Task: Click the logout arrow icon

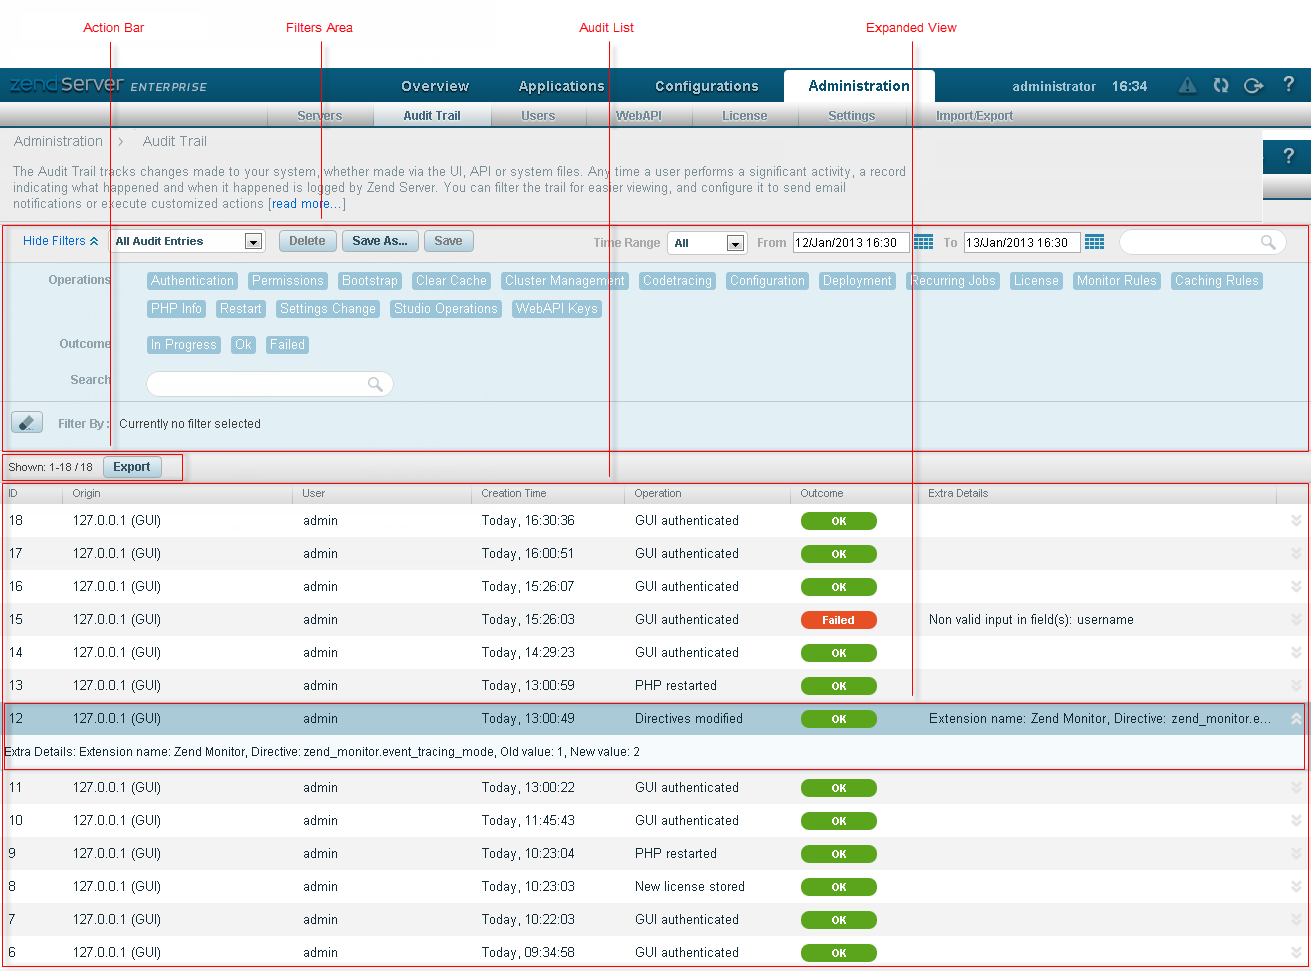Action: pyautogui.click(x=1253, y=86)
